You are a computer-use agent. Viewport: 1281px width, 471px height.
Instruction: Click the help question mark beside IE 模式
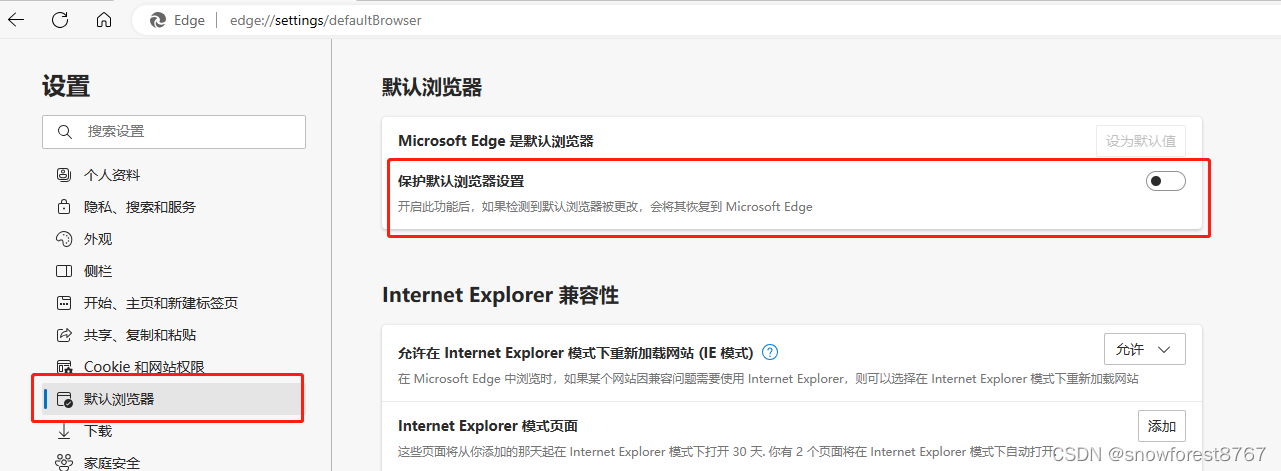coord(770,352)
